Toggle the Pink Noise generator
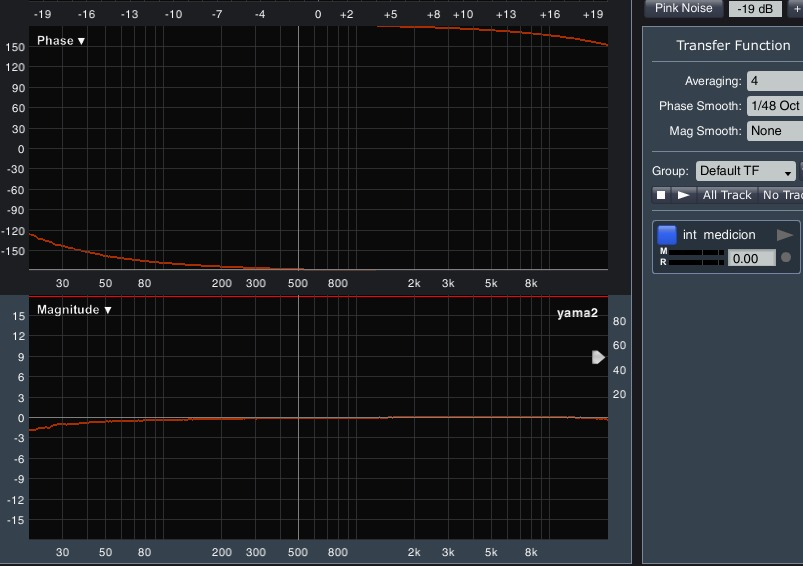 pyautogui.click(x=684, y=9)
